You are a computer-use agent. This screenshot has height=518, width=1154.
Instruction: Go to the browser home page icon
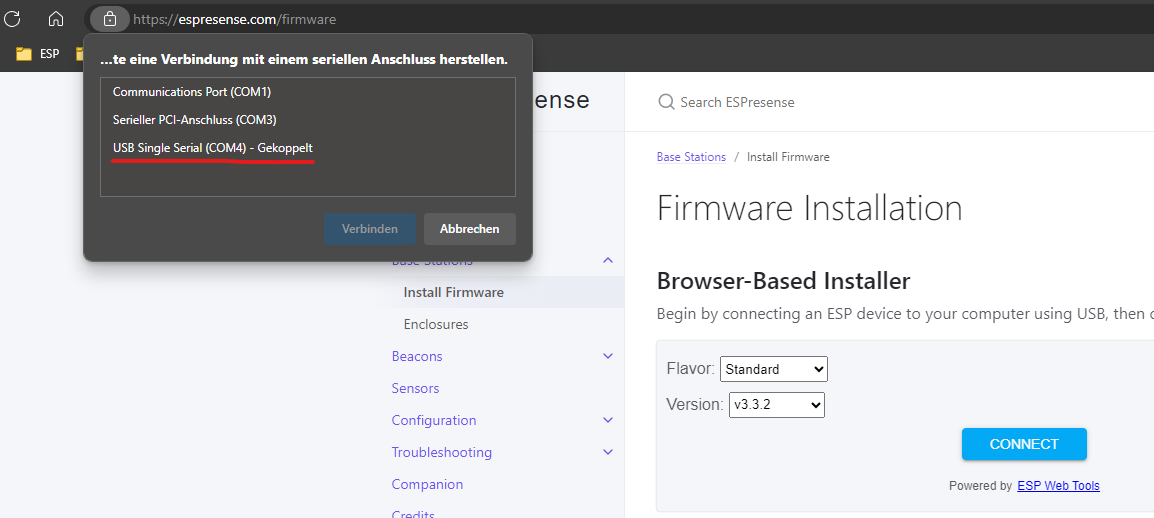coord(56,18)
